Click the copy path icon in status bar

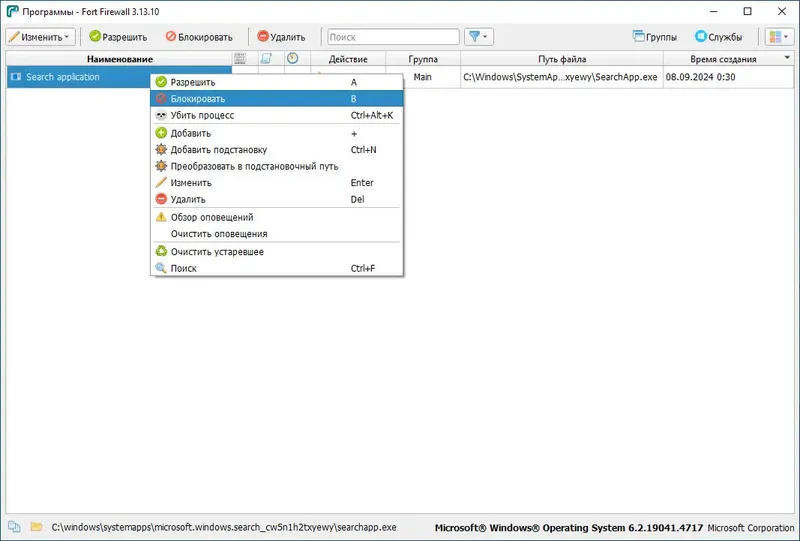(14, 527)
